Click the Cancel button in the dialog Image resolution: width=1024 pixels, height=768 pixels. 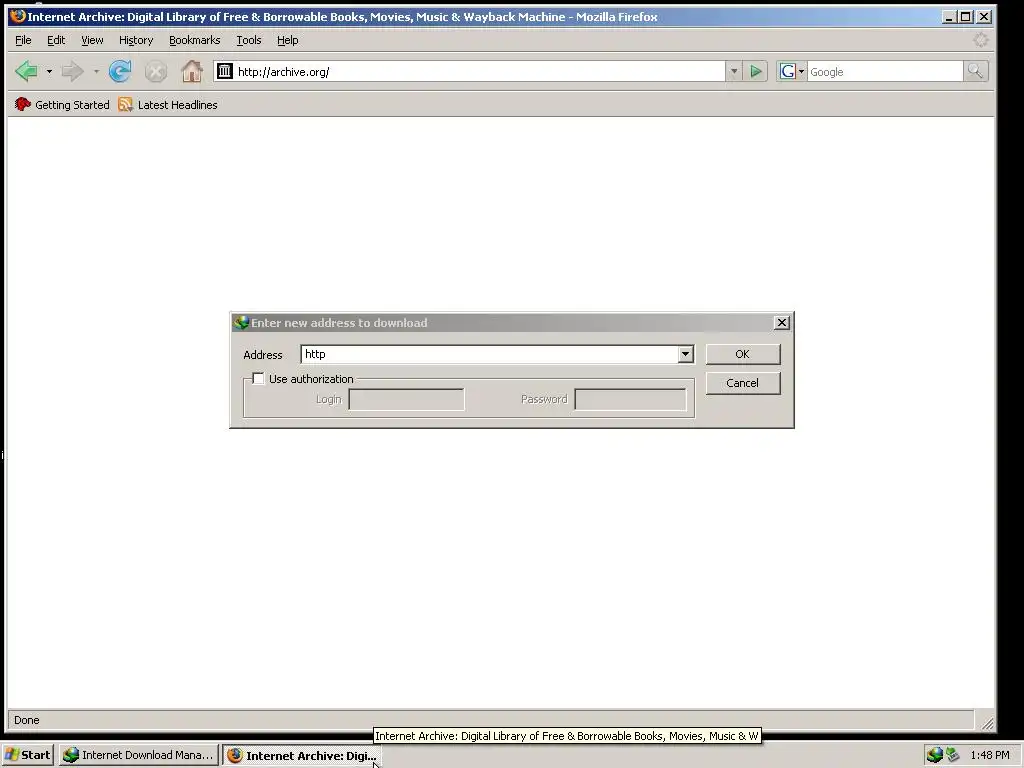[743, 383]
